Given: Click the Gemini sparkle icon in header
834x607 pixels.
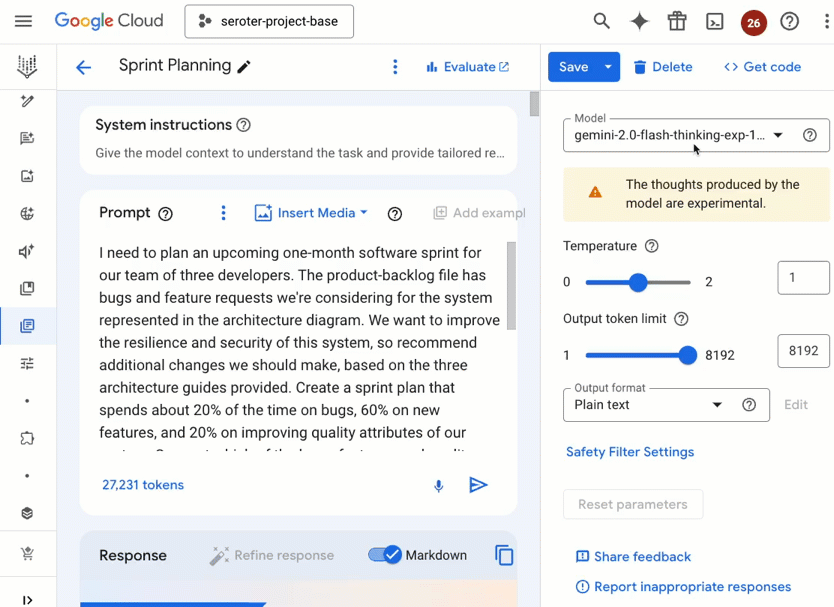Looking at the screenshot, I should click(639, 21).
